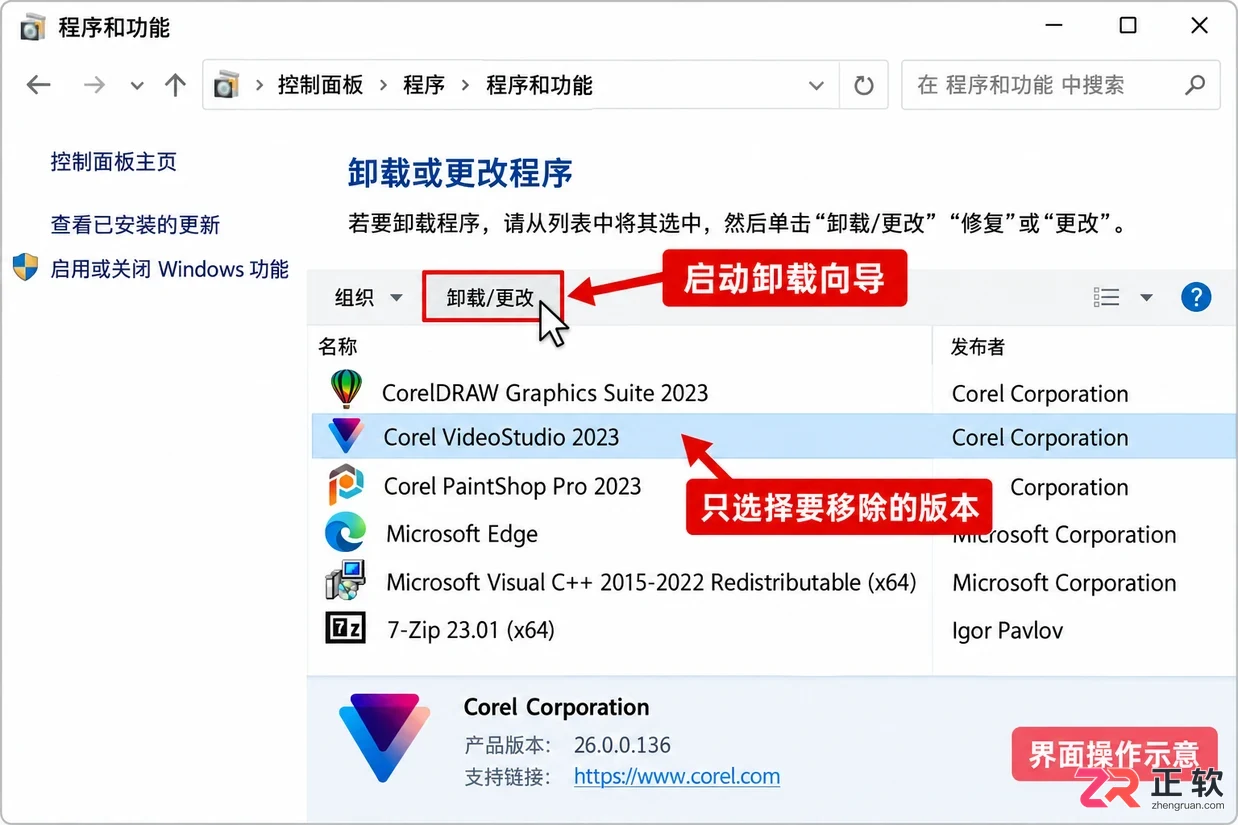
Task: Go back with the left arrow
Action: tap(38, 85)
